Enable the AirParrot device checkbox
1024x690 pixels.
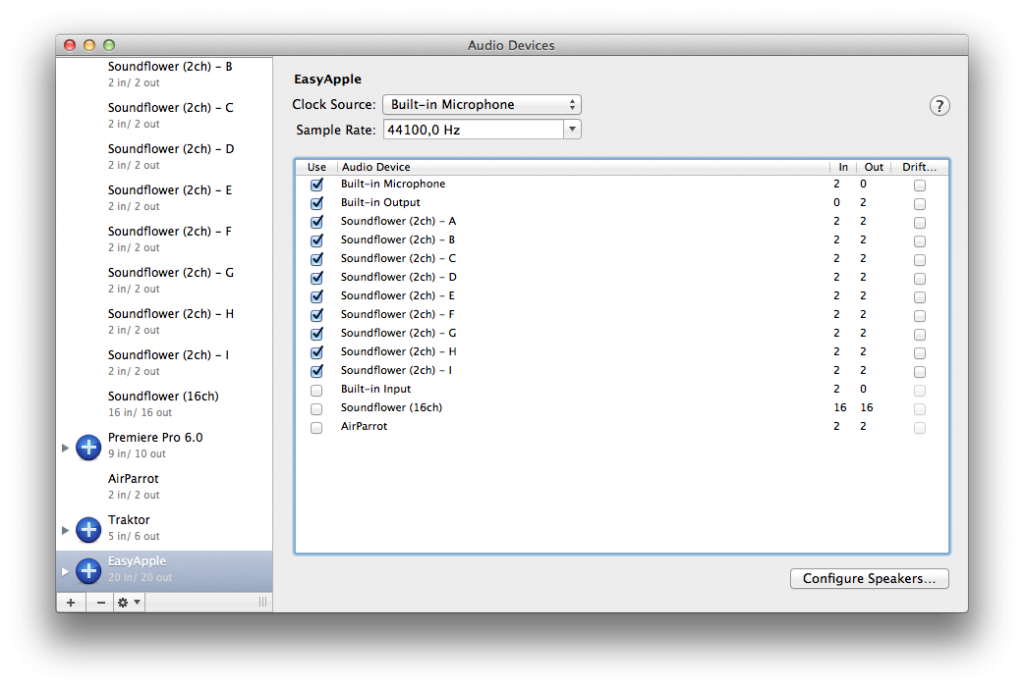316,427
